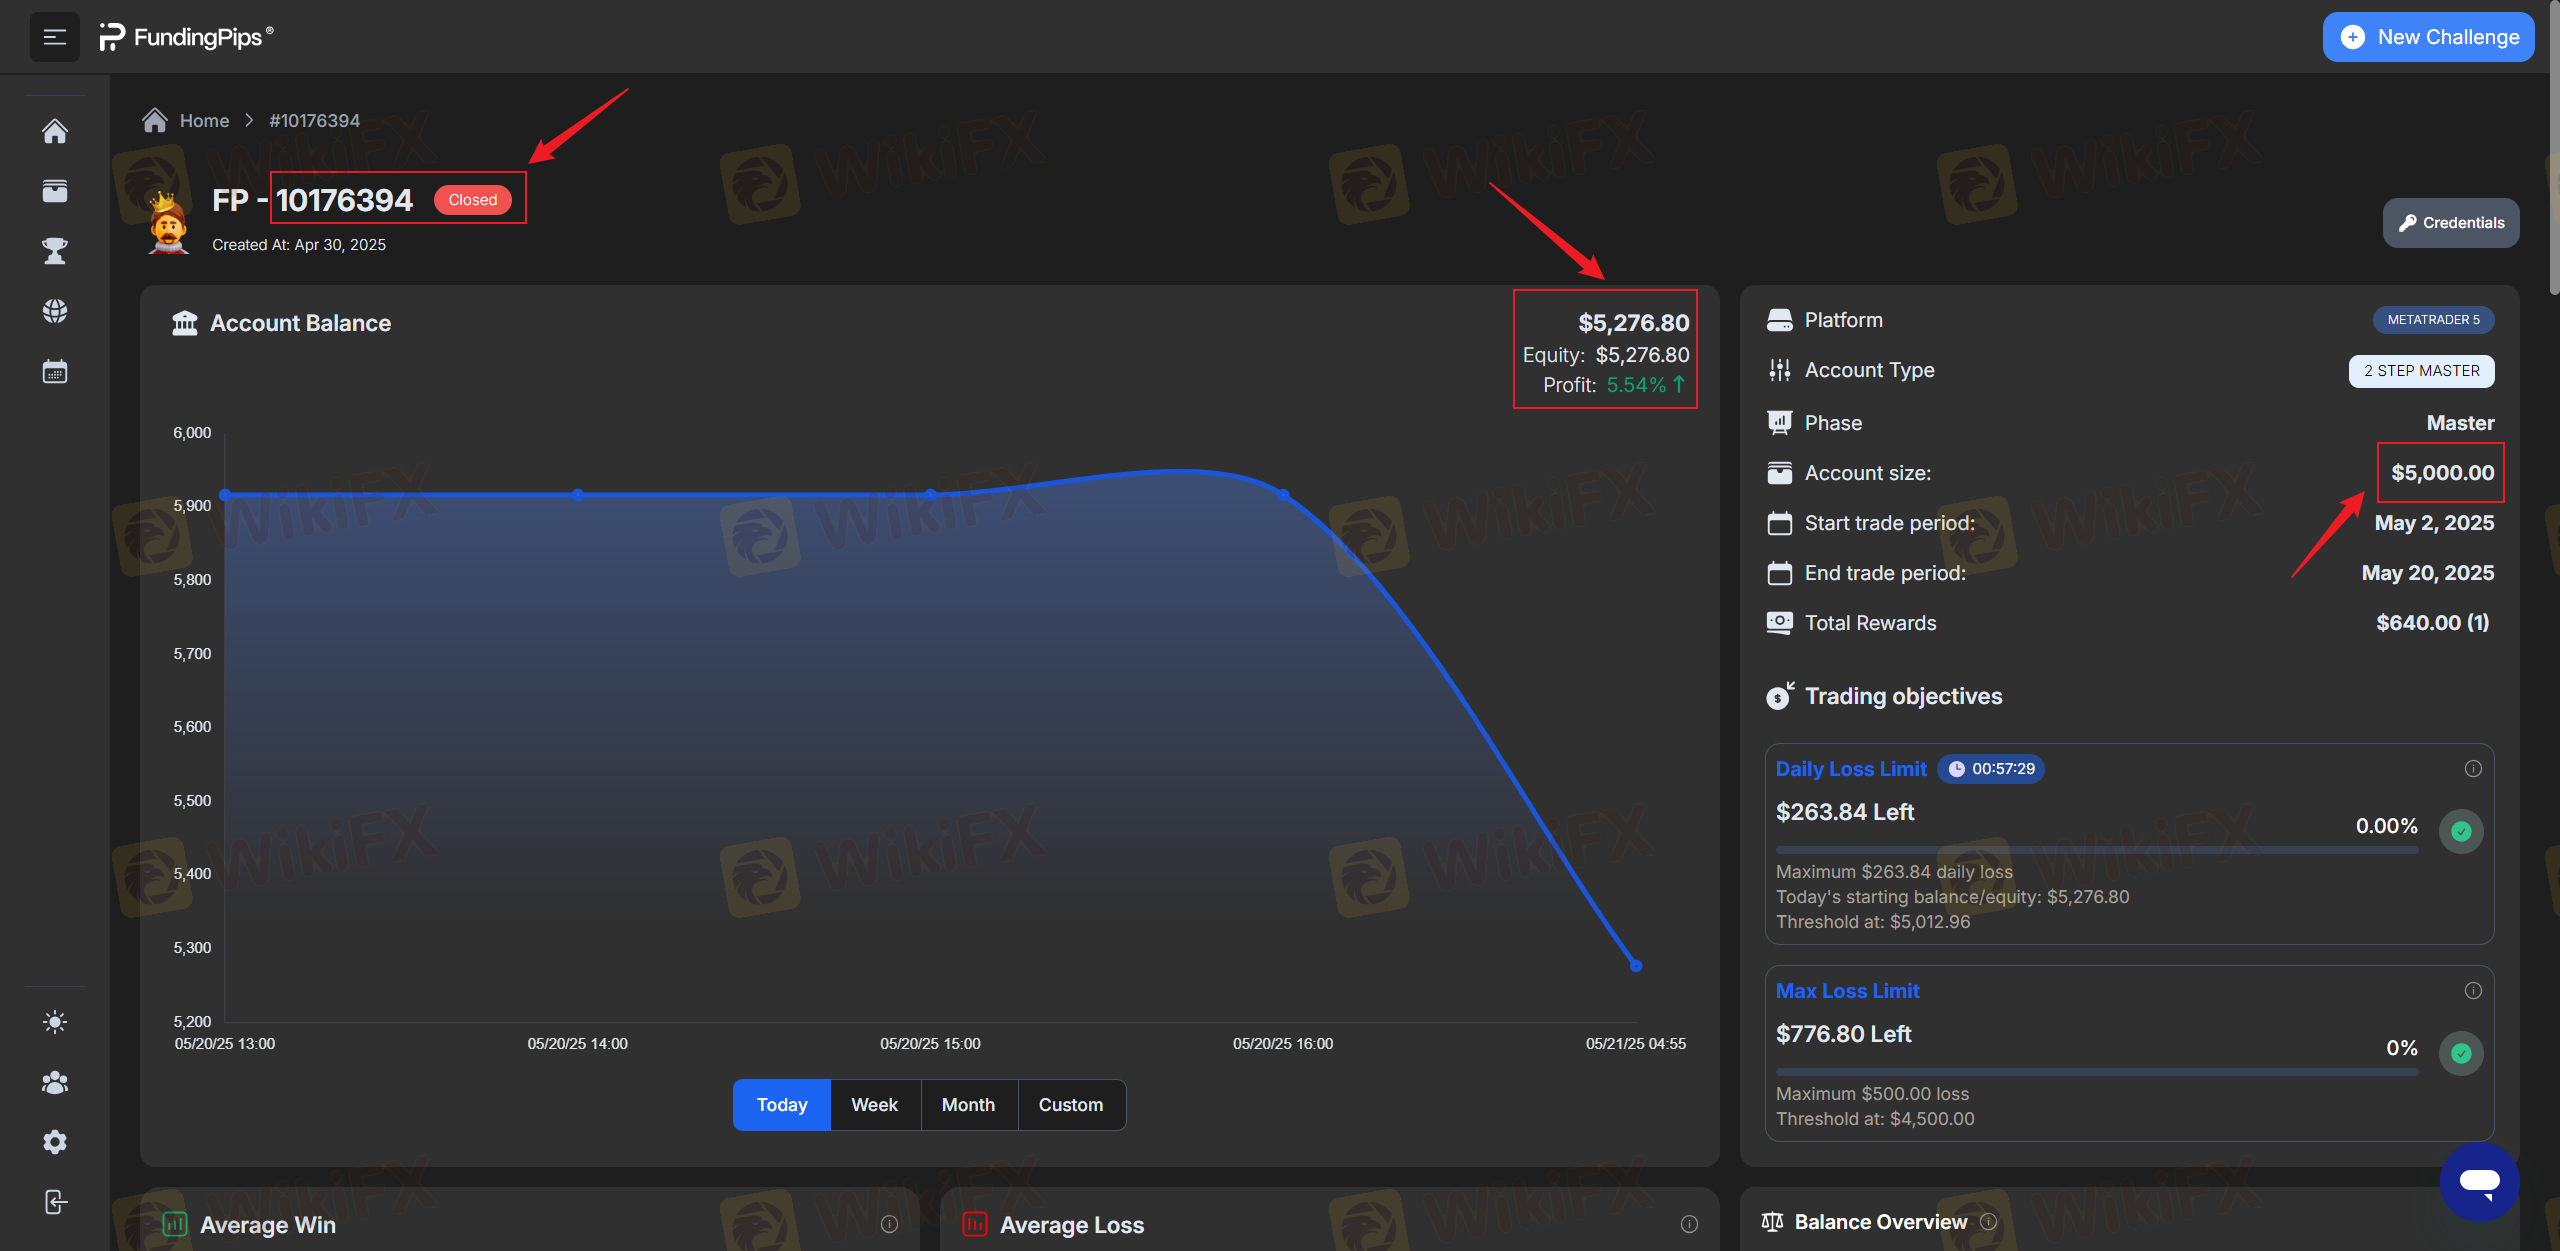Click the New Challenge button

2428,37
